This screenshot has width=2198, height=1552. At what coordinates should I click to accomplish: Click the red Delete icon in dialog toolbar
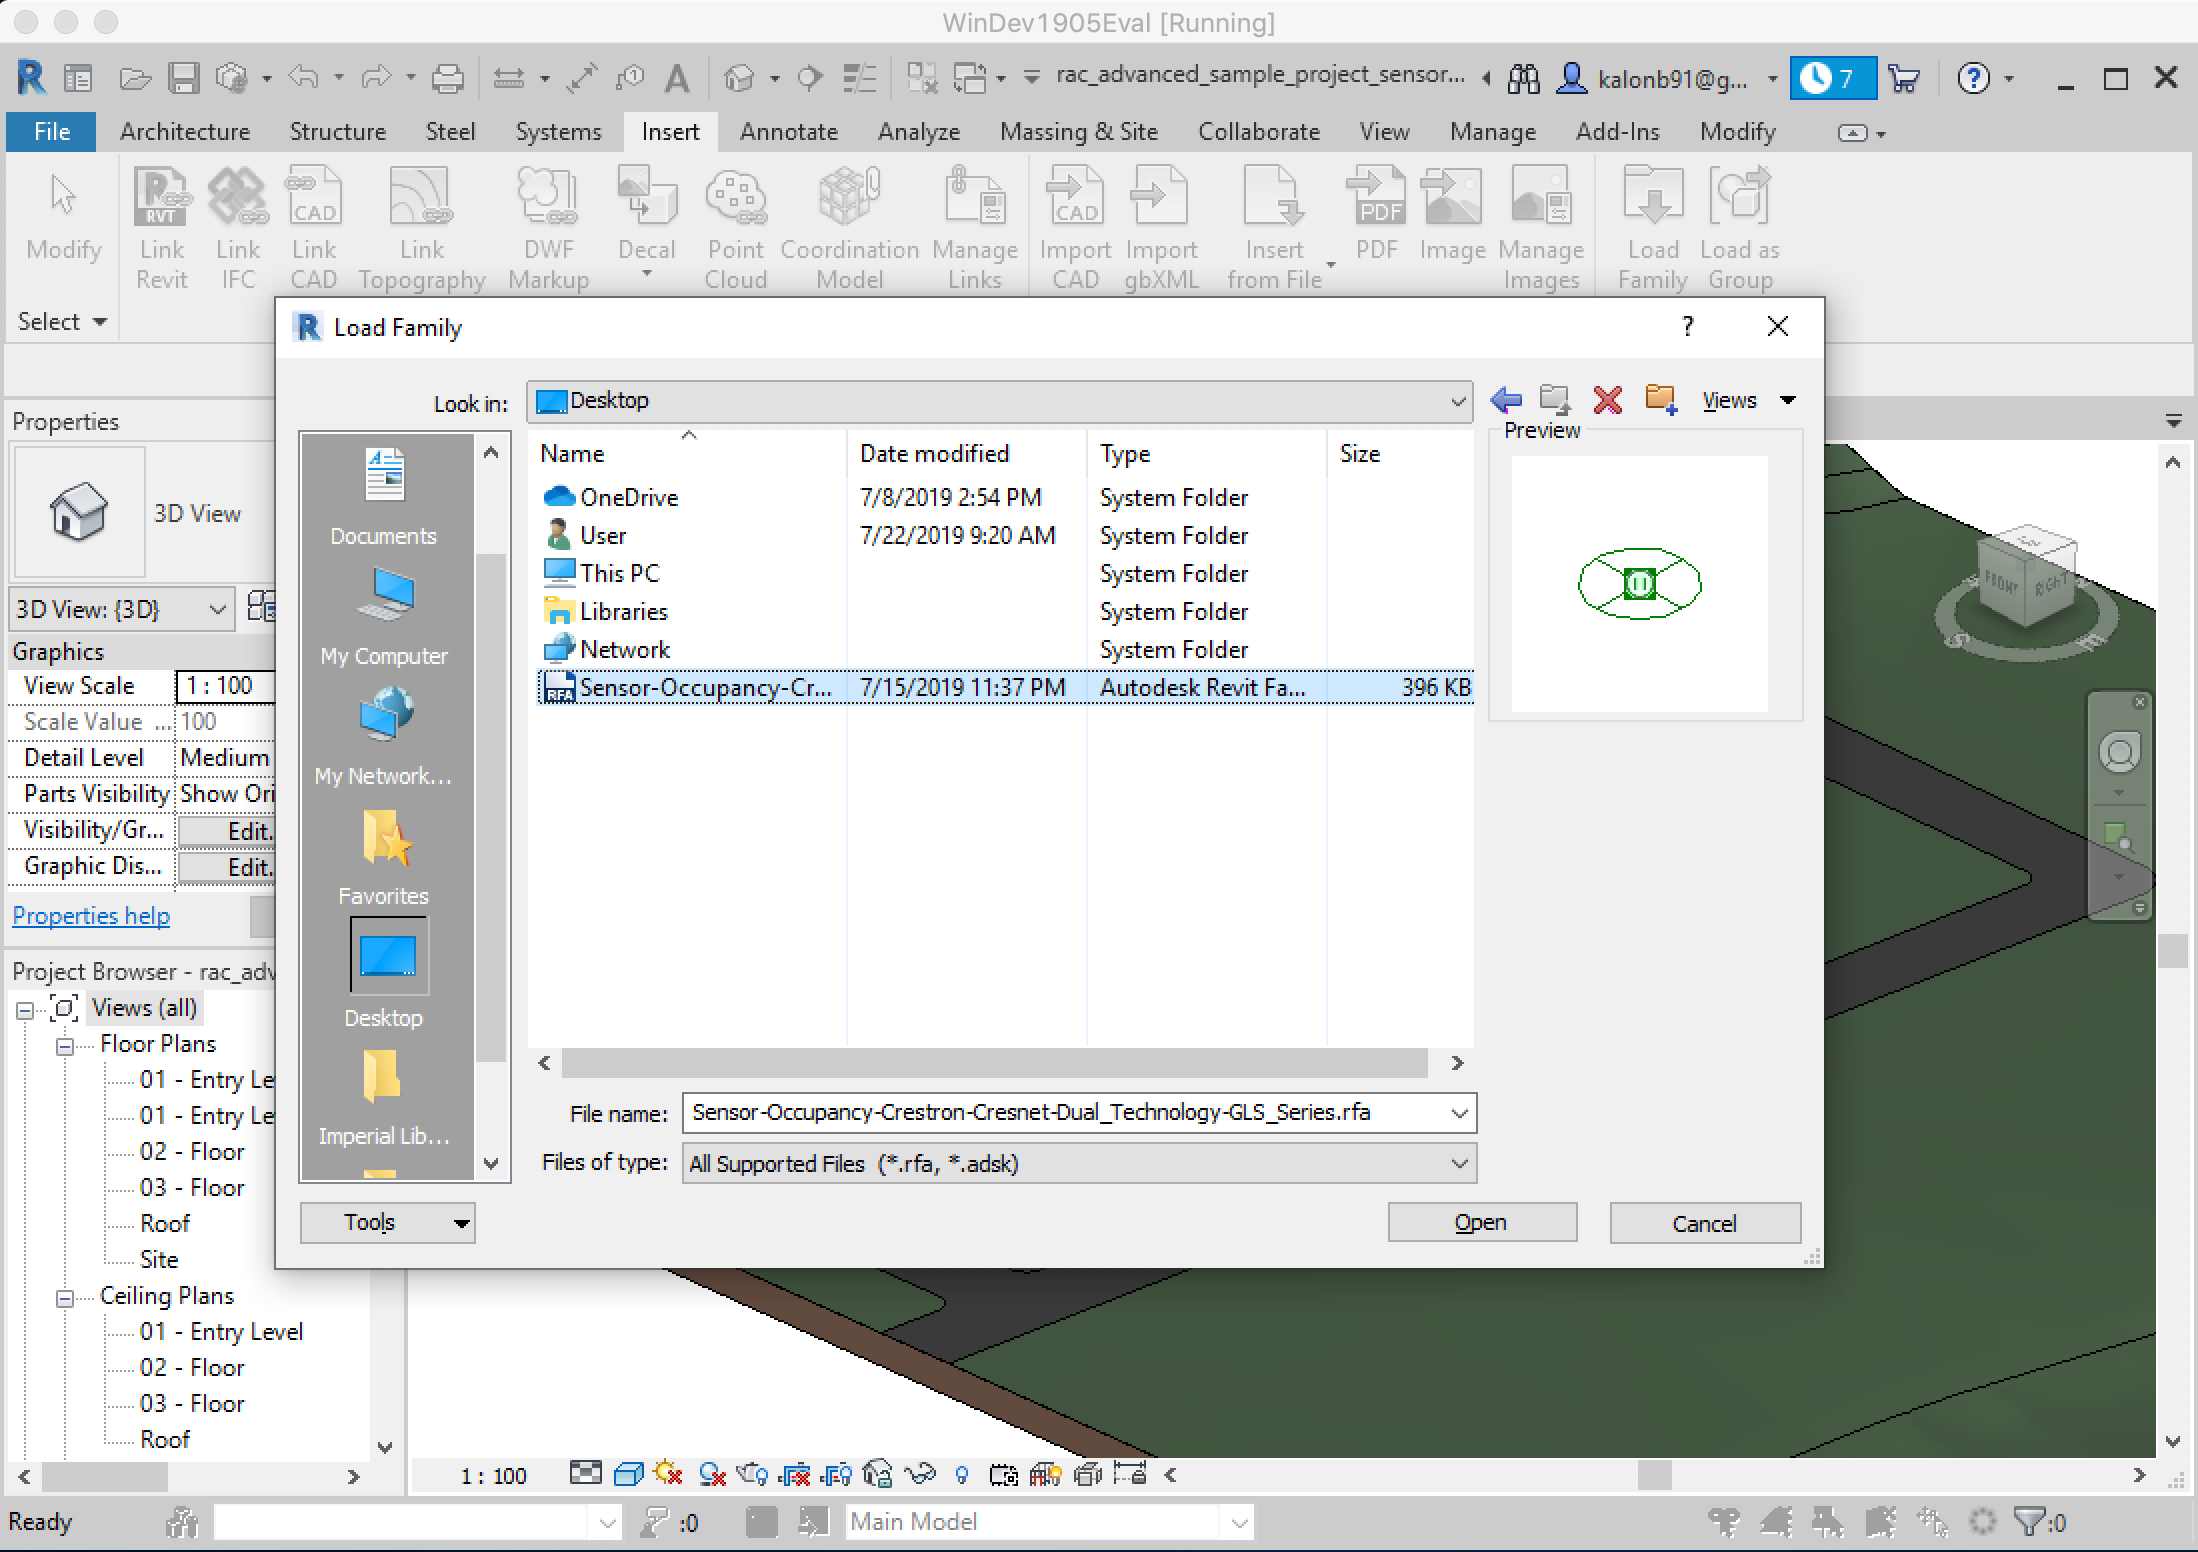click(x=1607, y=400)
